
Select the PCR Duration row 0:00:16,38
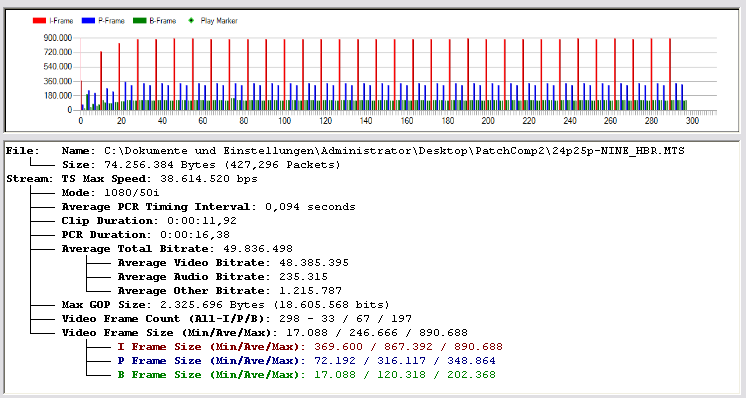coord(146,235)
